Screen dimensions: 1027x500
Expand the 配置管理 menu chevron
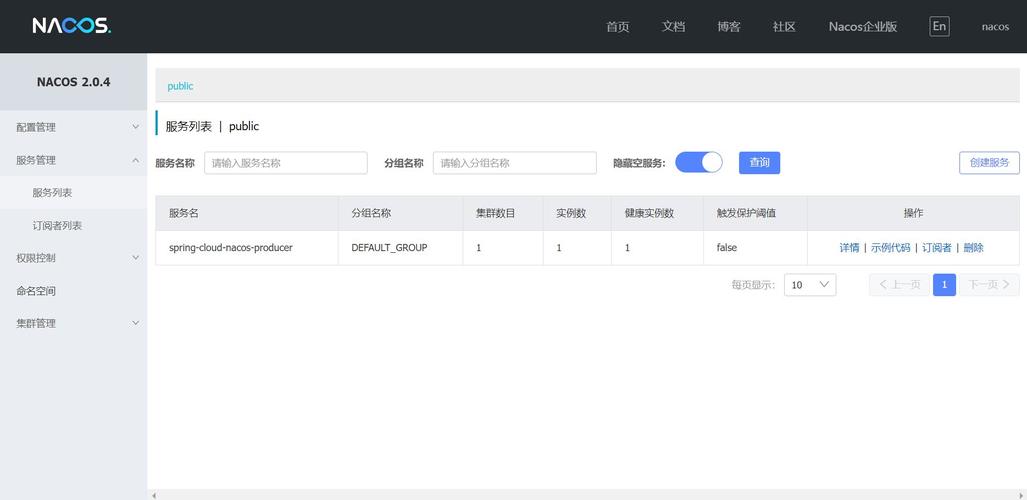click(136, 127)
